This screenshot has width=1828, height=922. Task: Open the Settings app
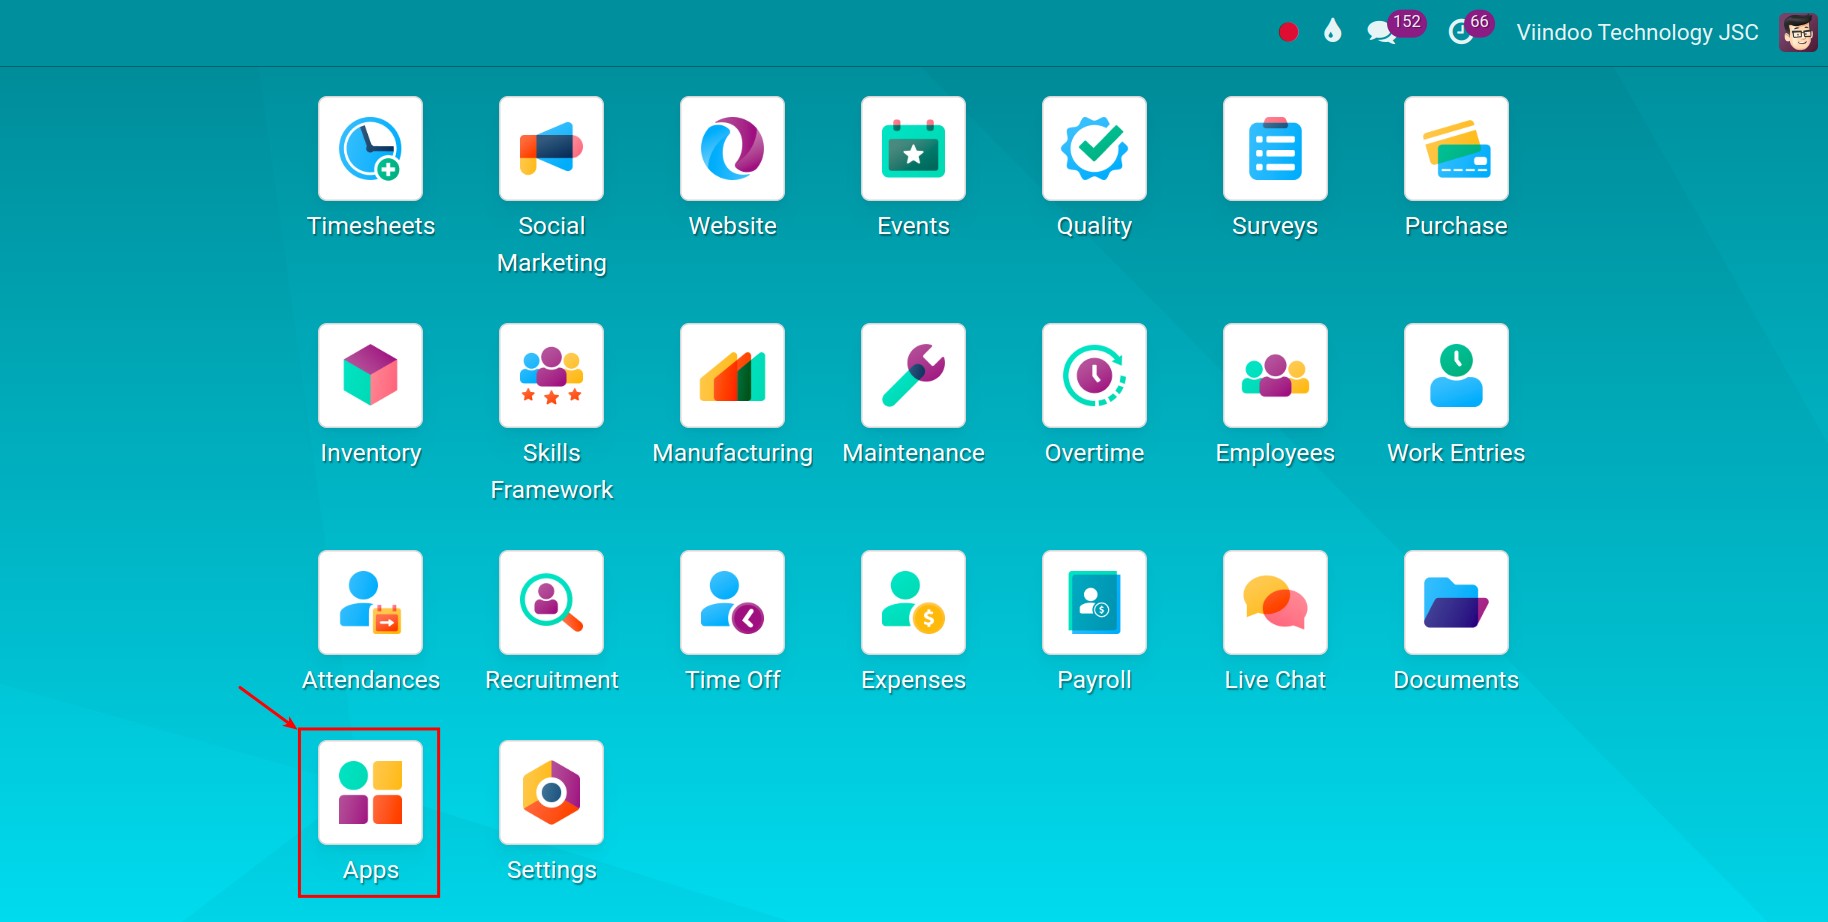click(x=551, y=793)
